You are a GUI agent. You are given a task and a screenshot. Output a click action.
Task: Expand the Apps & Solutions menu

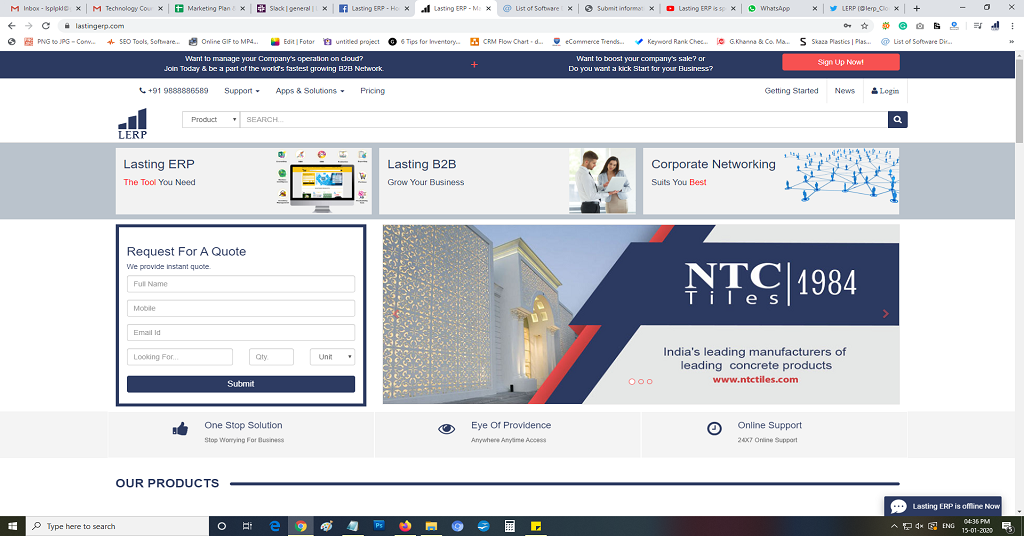pos(309,91)
